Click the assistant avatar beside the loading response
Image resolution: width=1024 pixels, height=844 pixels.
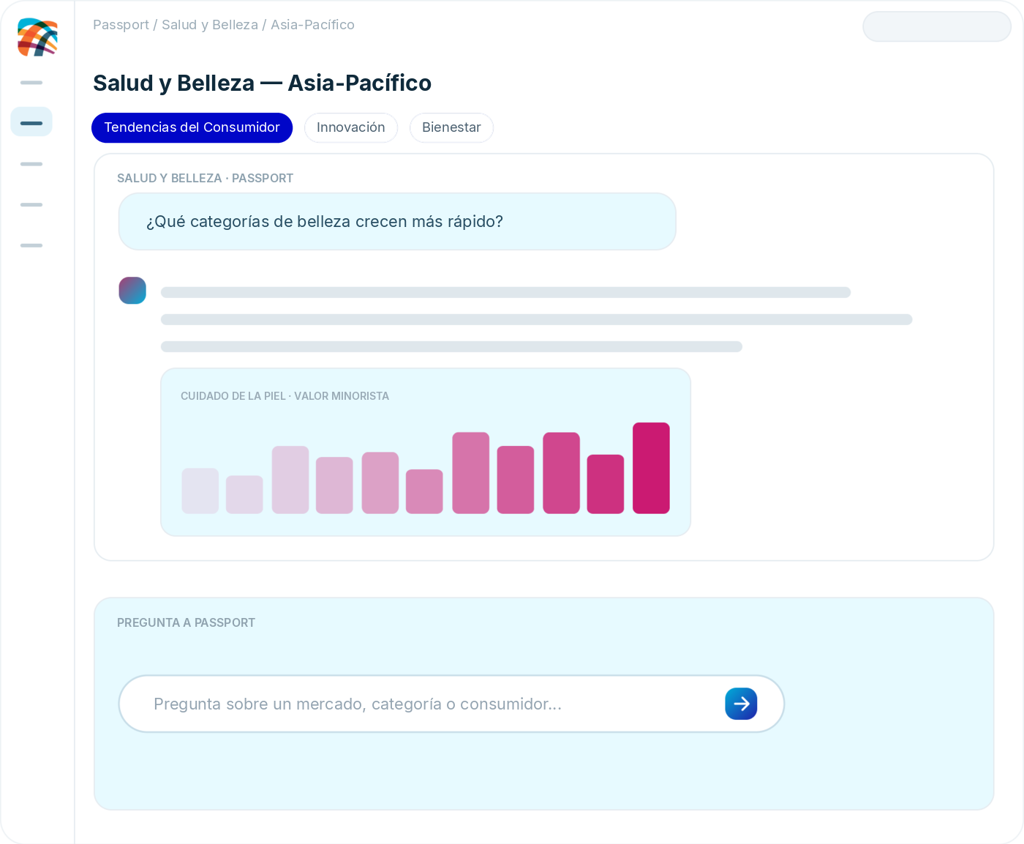133,291
